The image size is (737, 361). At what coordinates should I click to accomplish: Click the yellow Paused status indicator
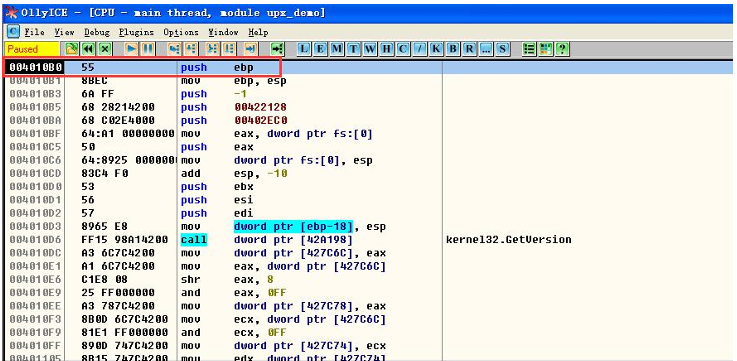pyautogui.click(x=31, y=49)
